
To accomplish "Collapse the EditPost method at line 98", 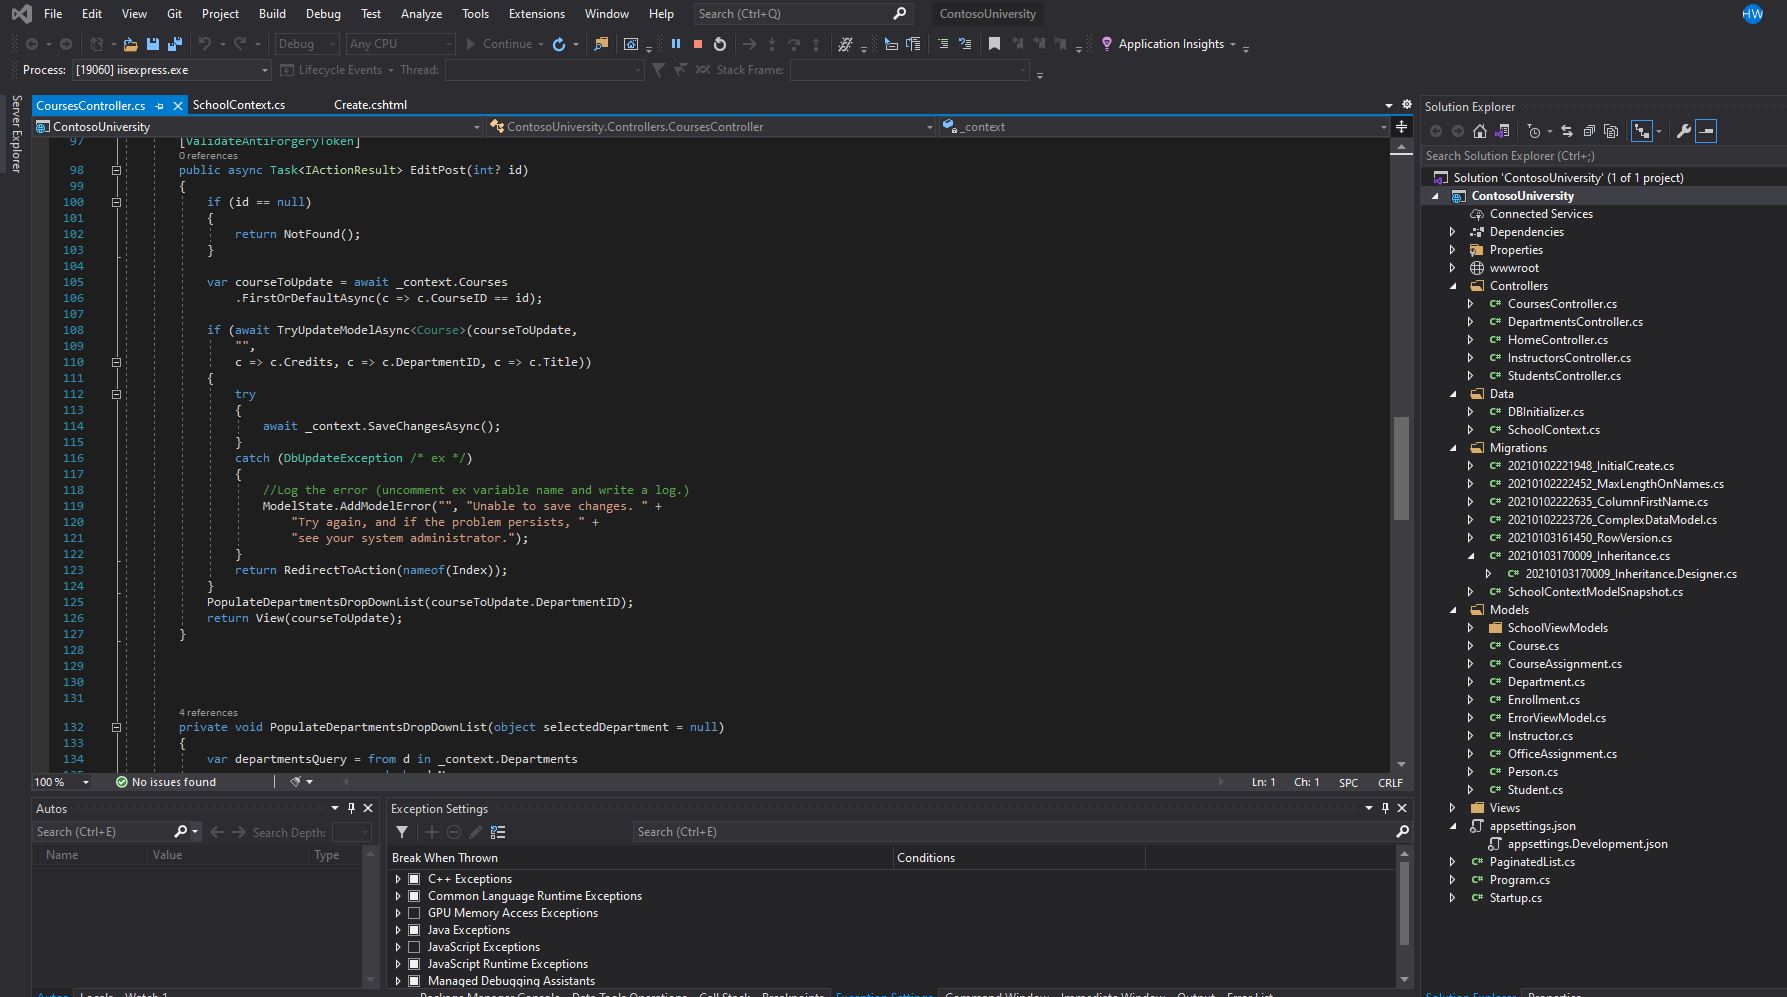I will point(116,170).
